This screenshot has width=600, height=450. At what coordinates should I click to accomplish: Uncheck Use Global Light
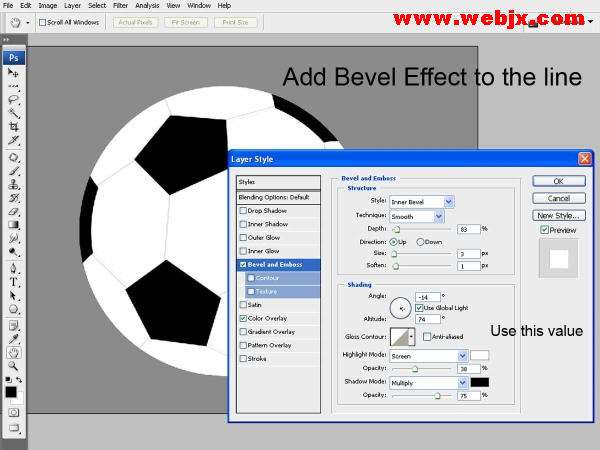coord(419,308)
